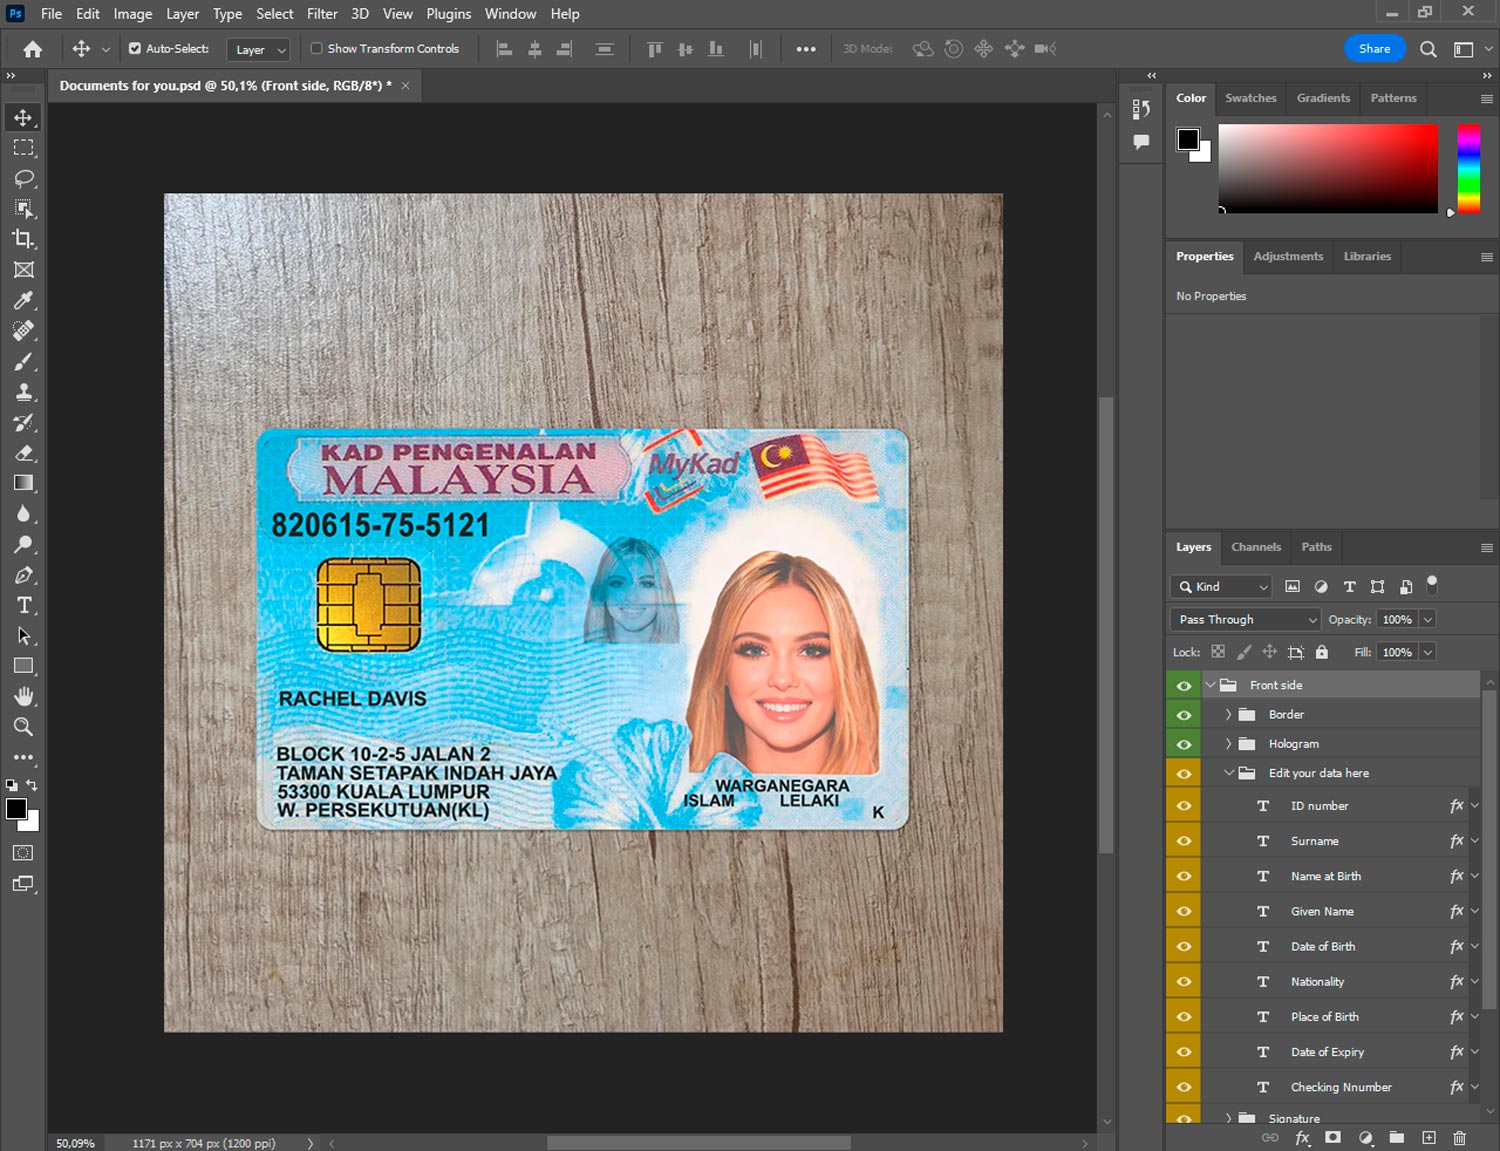Viewport: 1500px width, 1151px height.
Task: Hide the Border group visibility eye
Action: click(1184, 715)
